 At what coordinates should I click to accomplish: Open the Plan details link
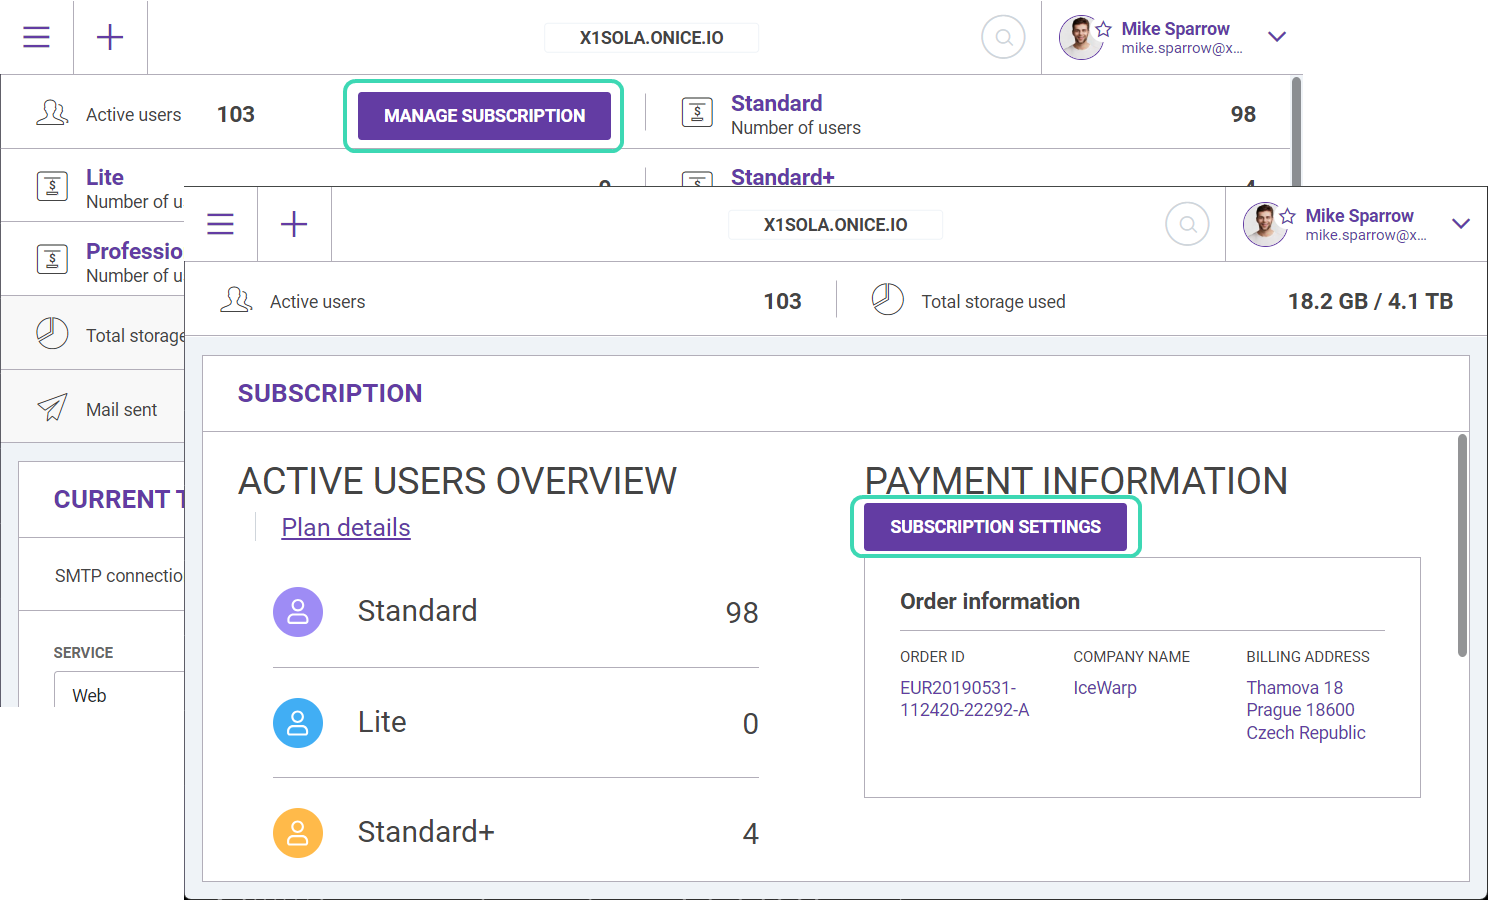[x=346, y=528]
